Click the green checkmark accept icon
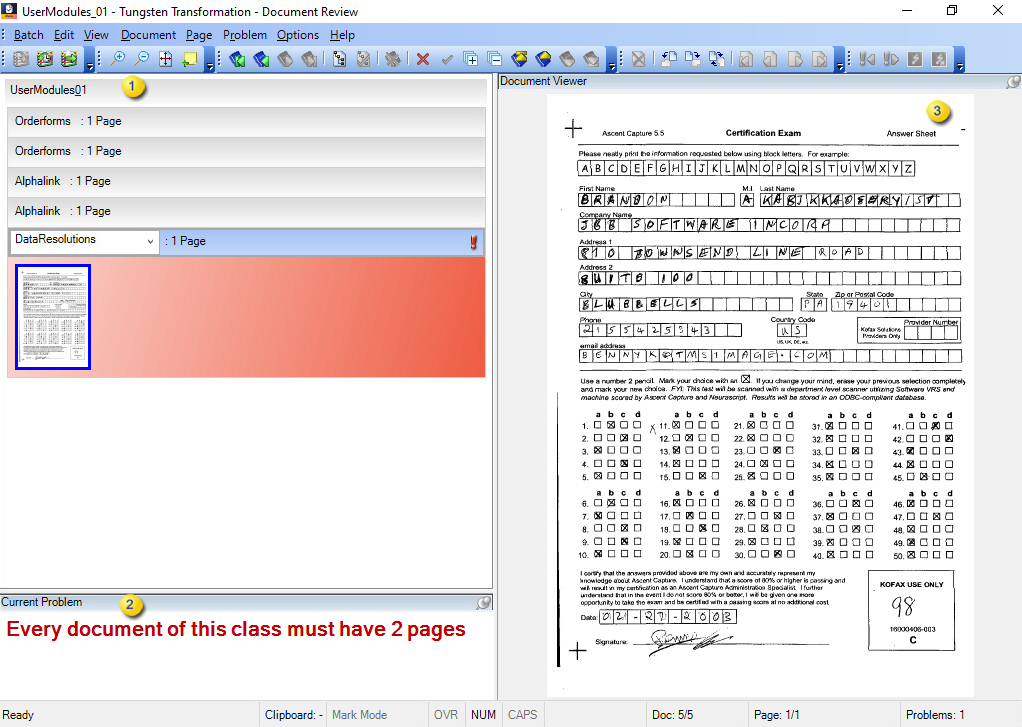The image size is (1022, 727). point(447,59)
